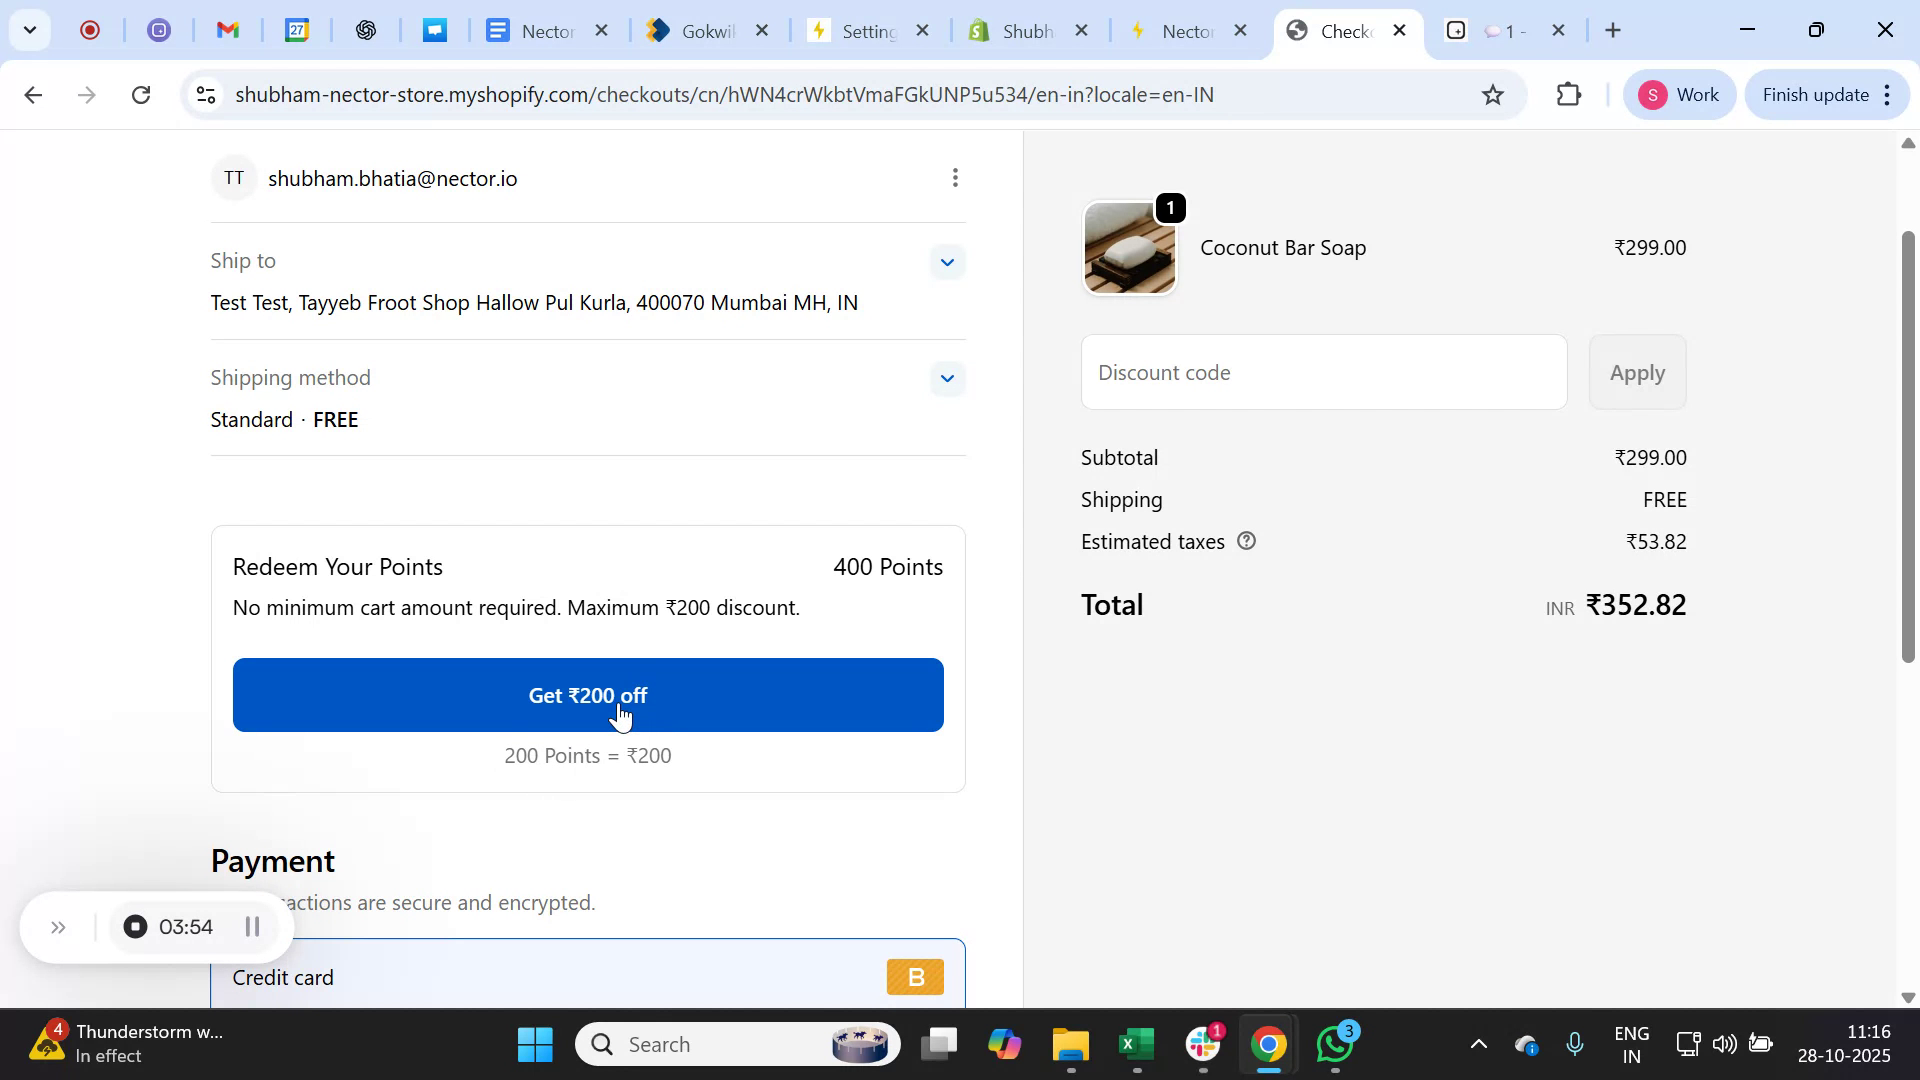Screen dimensions: 1920x1080
Task: Pause the screen recording timer
Action: (x=252, y=926)
